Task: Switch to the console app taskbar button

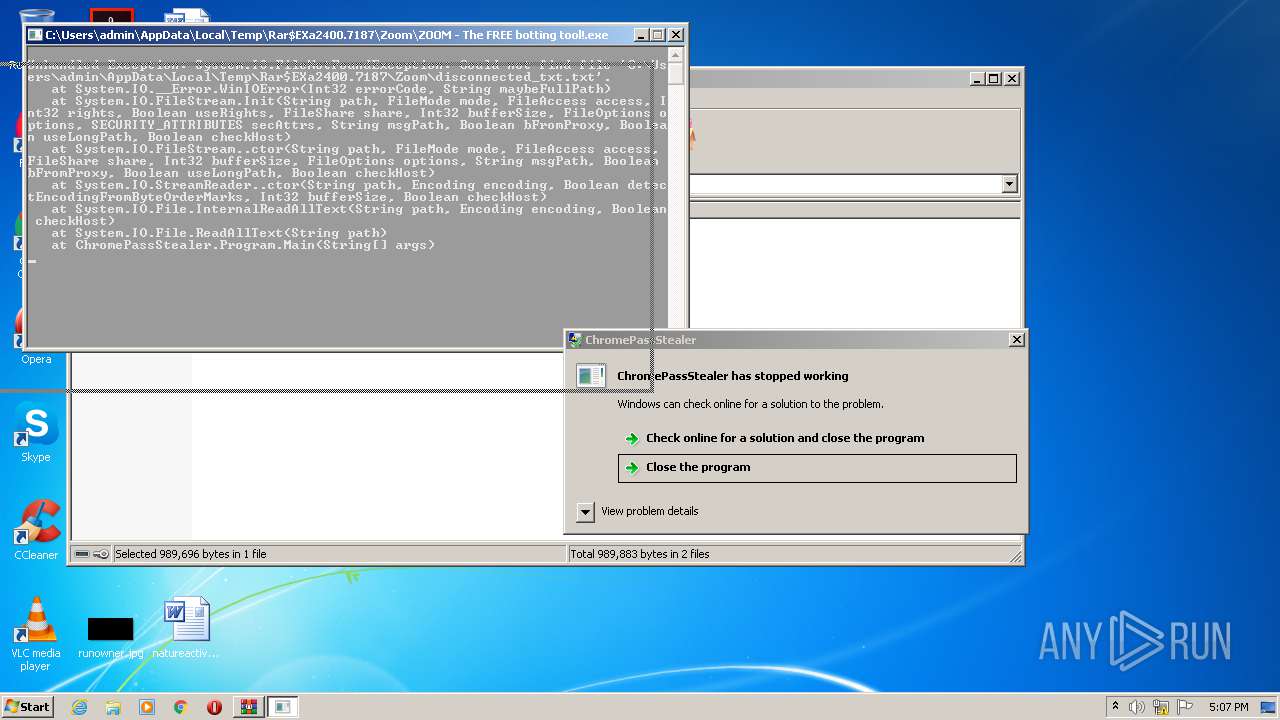Action: [x=283, y=707]
